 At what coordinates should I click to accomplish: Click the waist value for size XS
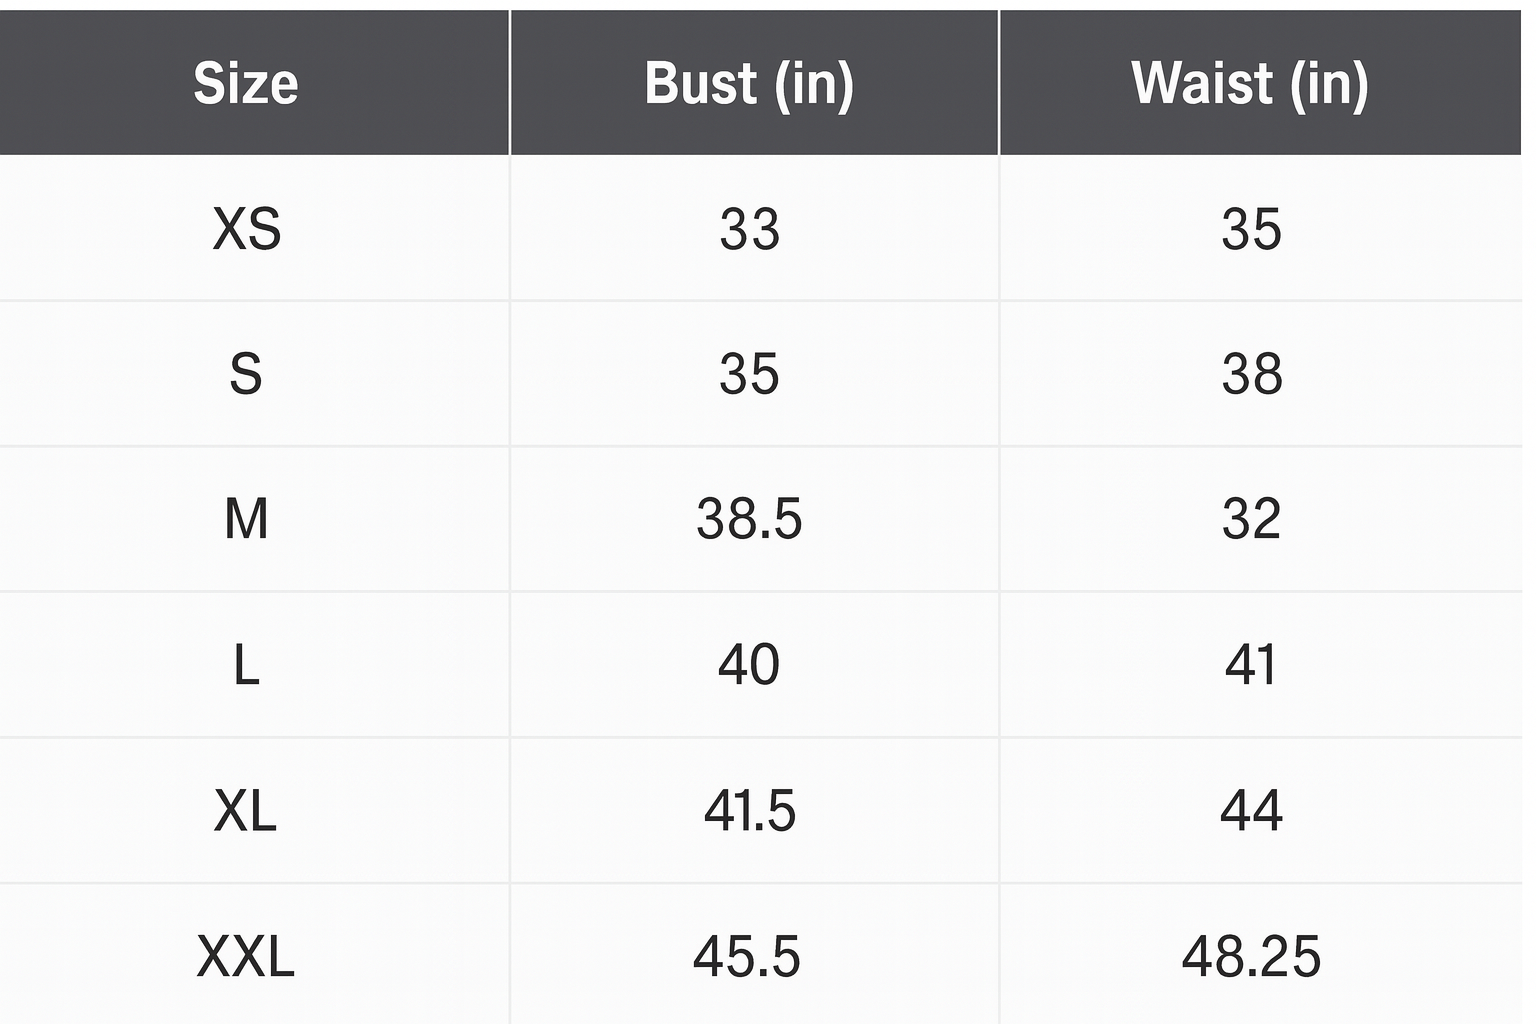click(x=1251, y=229)
